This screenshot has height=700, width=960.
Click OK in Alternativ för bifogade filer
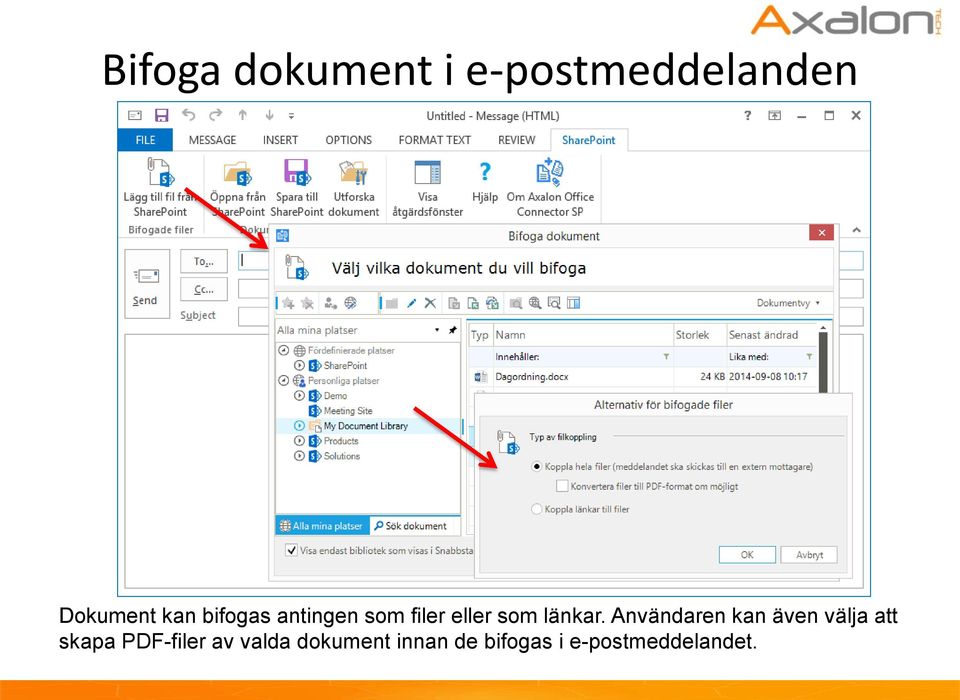(x=747, y=555)
